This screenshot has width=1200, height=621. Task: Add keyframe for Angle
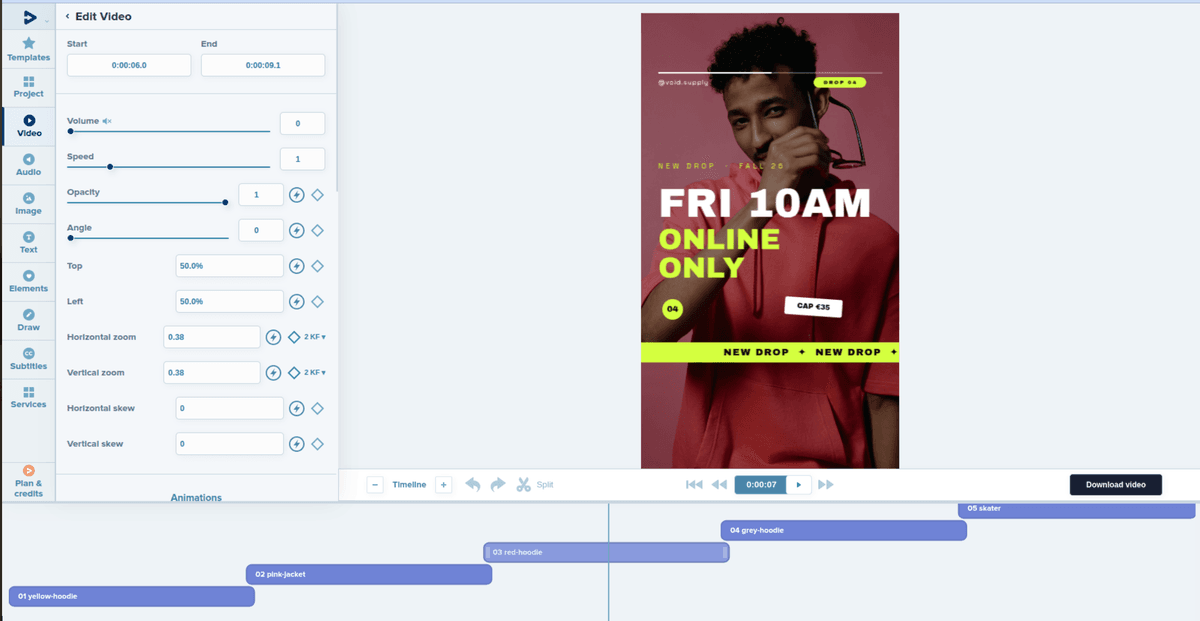pos(317,230)
